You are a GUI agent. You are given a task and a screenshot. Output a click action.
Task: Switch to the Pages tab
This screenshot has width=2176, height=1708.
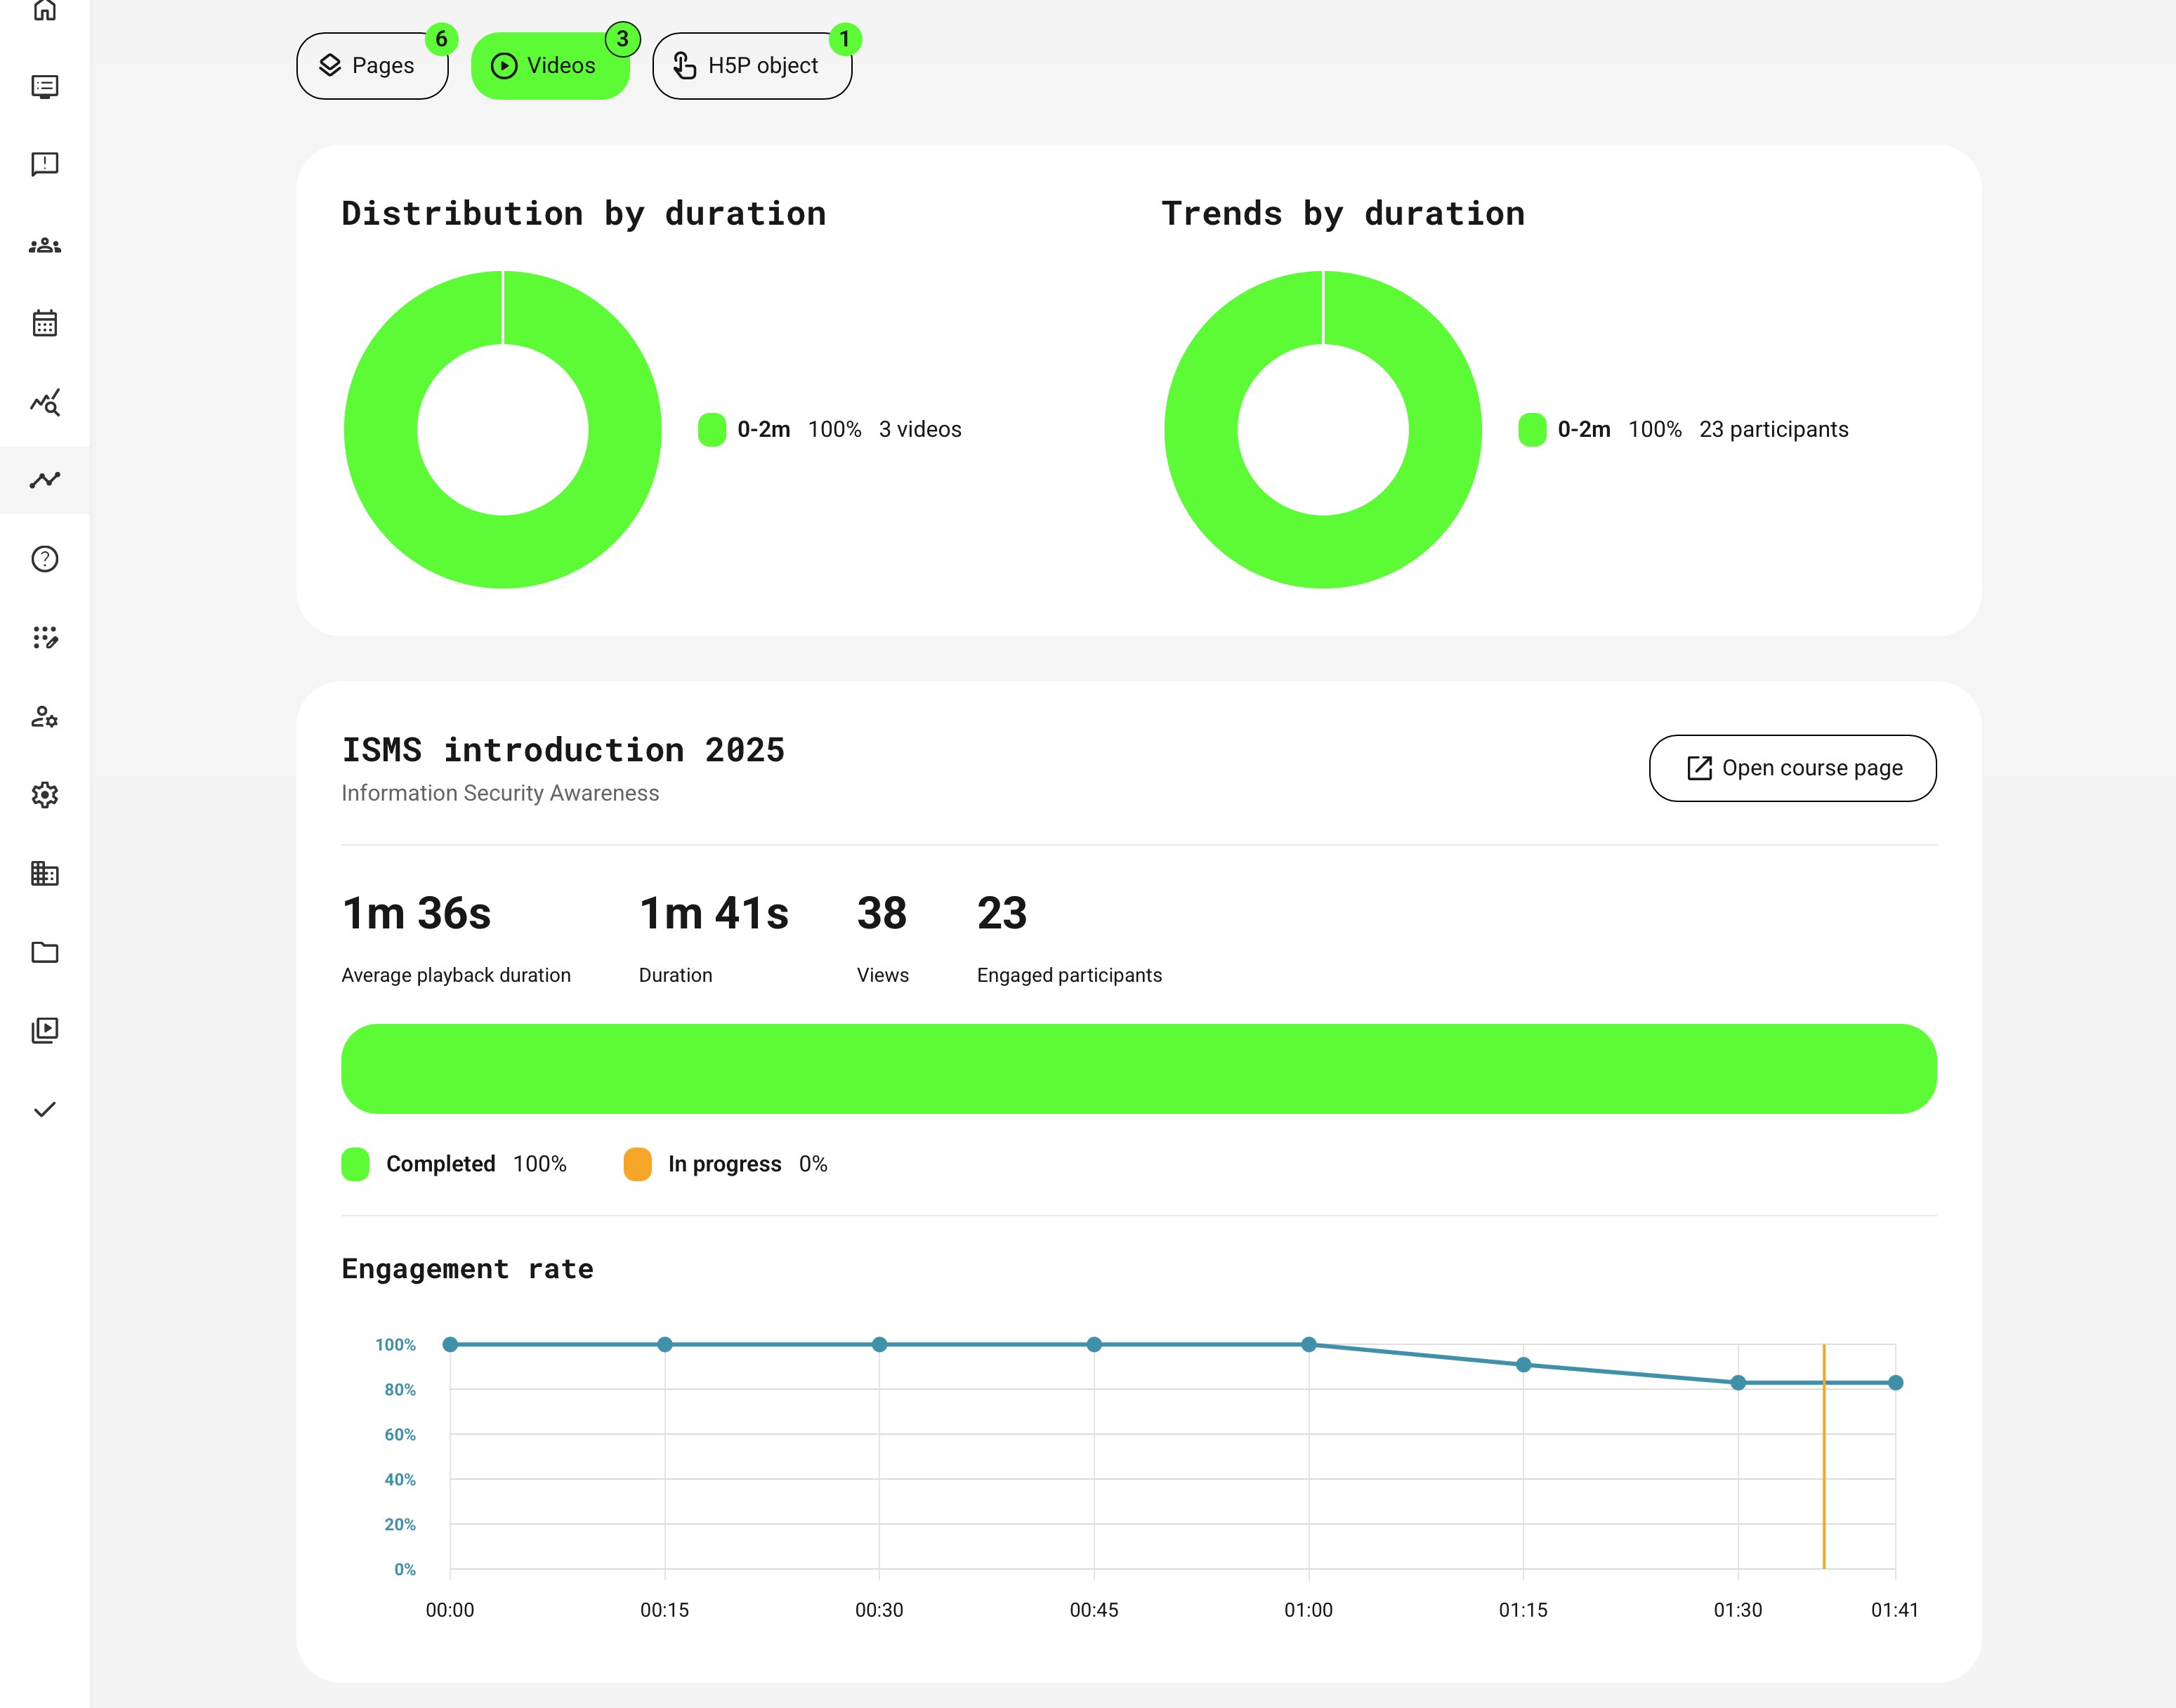pyautogui.click(x=372, y=65)
